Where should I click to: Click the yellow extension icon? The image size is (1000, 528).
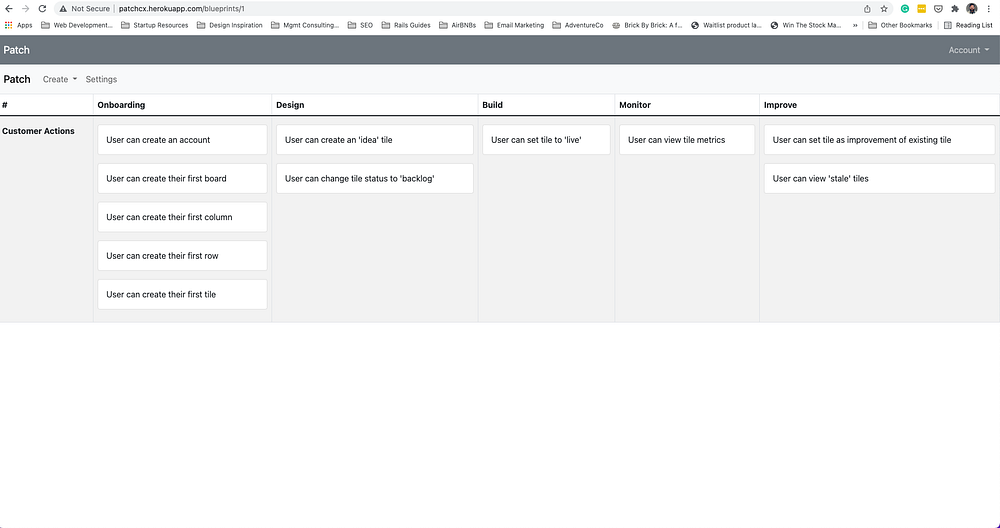(x=922, y=9)
